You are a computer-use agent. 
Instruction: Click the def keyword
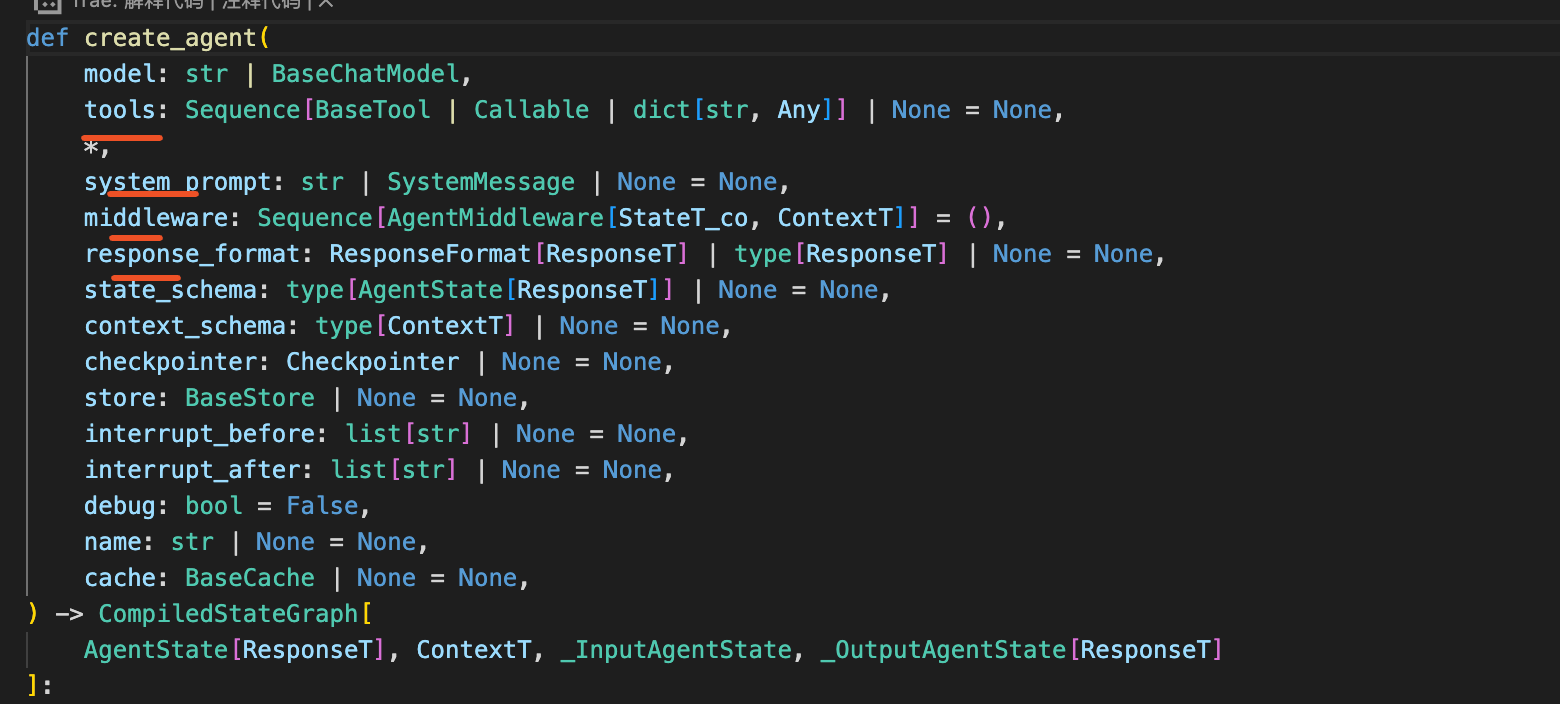[x=47, y=38]
